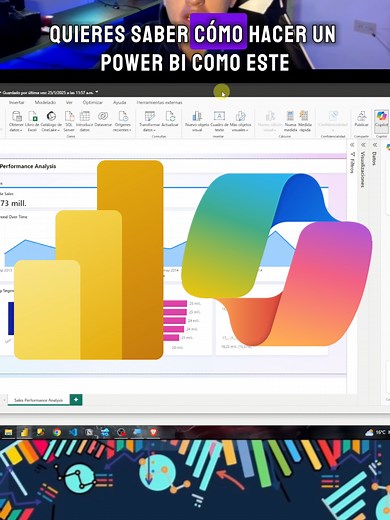Image resolution: width=390 pixels, height=520 pixels.
Task: Switch to the Insertar ribbon tab
Action: click(16, 102)
